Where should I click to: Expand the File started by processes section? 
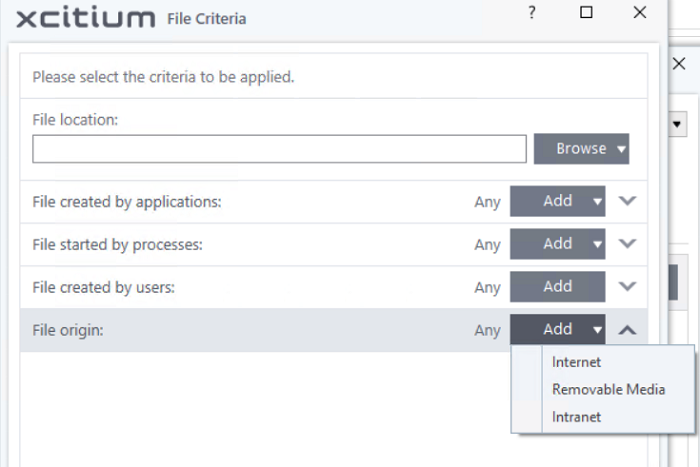click(x=627, y=243)
